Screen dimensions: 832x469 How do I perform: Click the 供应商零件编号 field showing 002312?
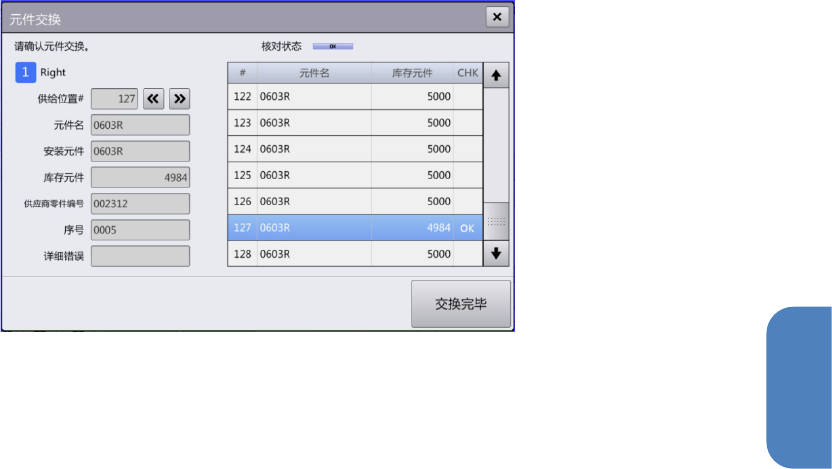(140, 204)
